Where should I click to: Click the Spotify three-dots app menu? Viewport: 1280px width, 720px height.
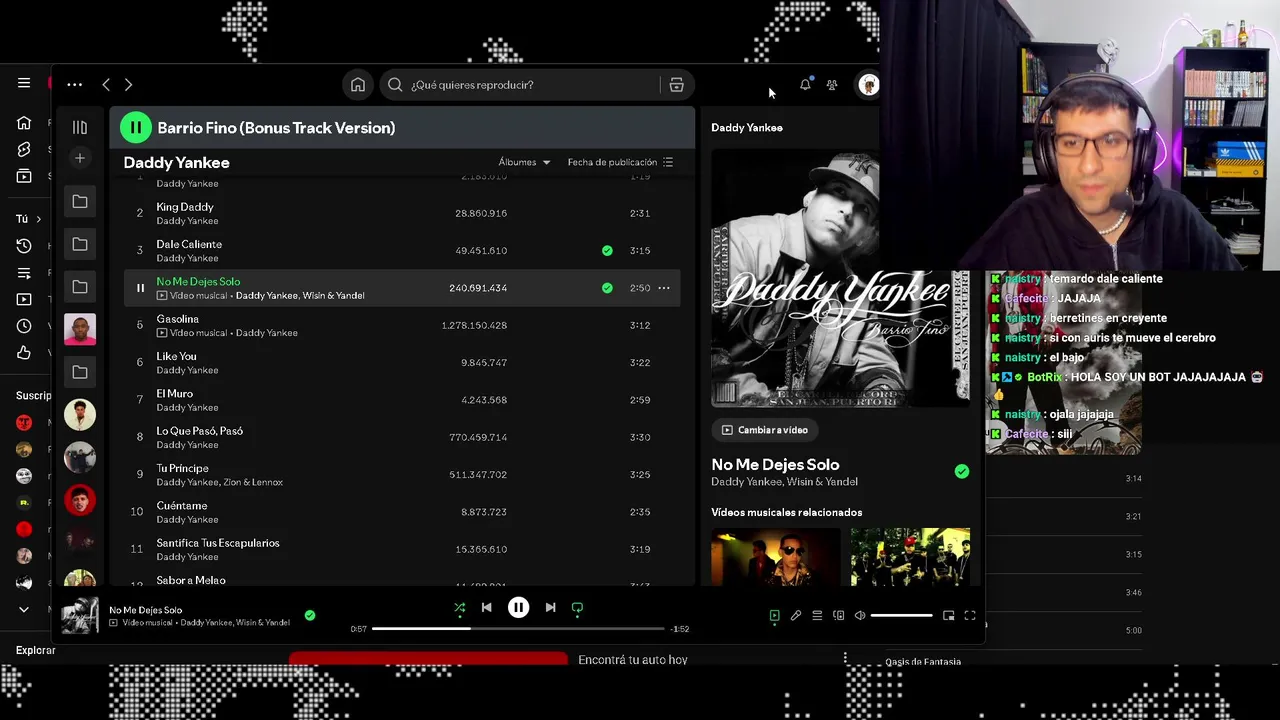(x=75, y=85)
